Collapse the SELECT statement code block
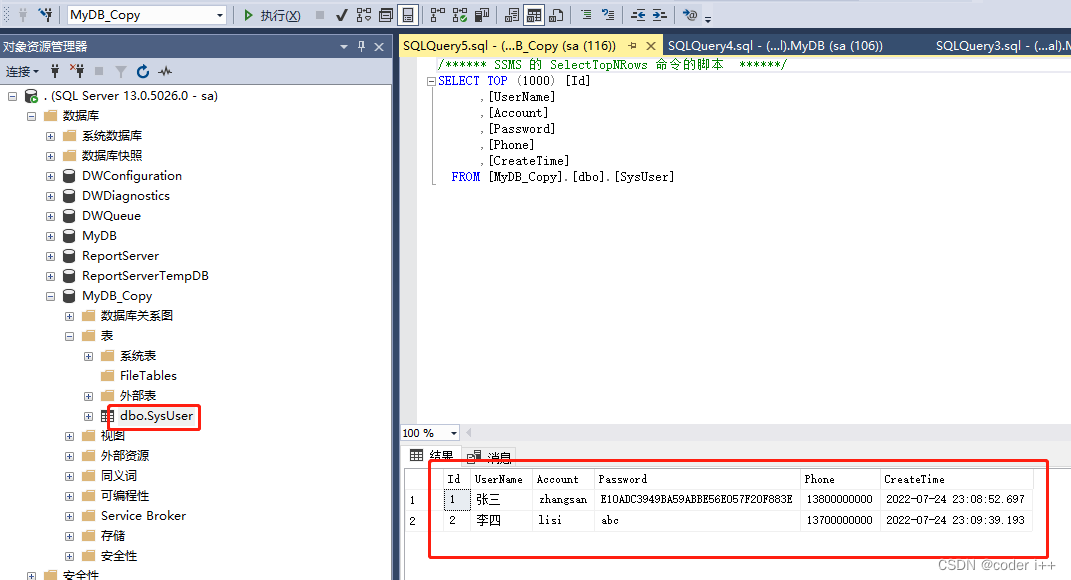Image resolution: width=1071 pixels, height=580 pixels. coord(431,81)
